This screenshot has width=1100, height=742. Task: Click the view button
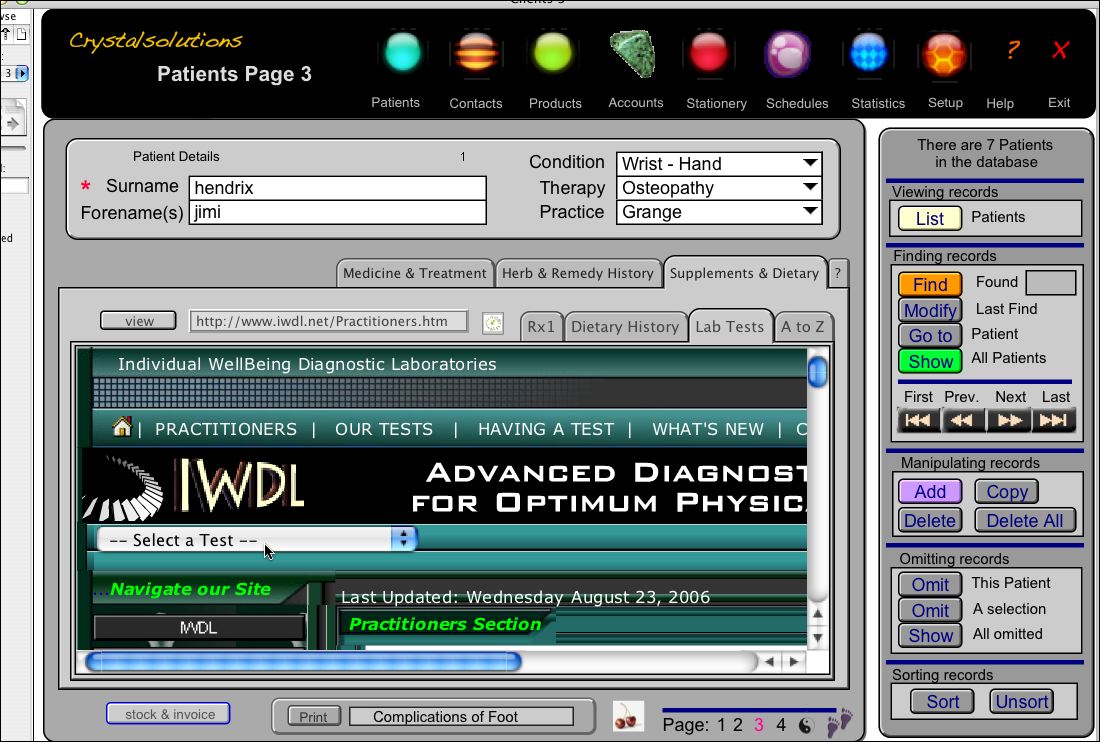pyautogui.click(x=138, y=321)
